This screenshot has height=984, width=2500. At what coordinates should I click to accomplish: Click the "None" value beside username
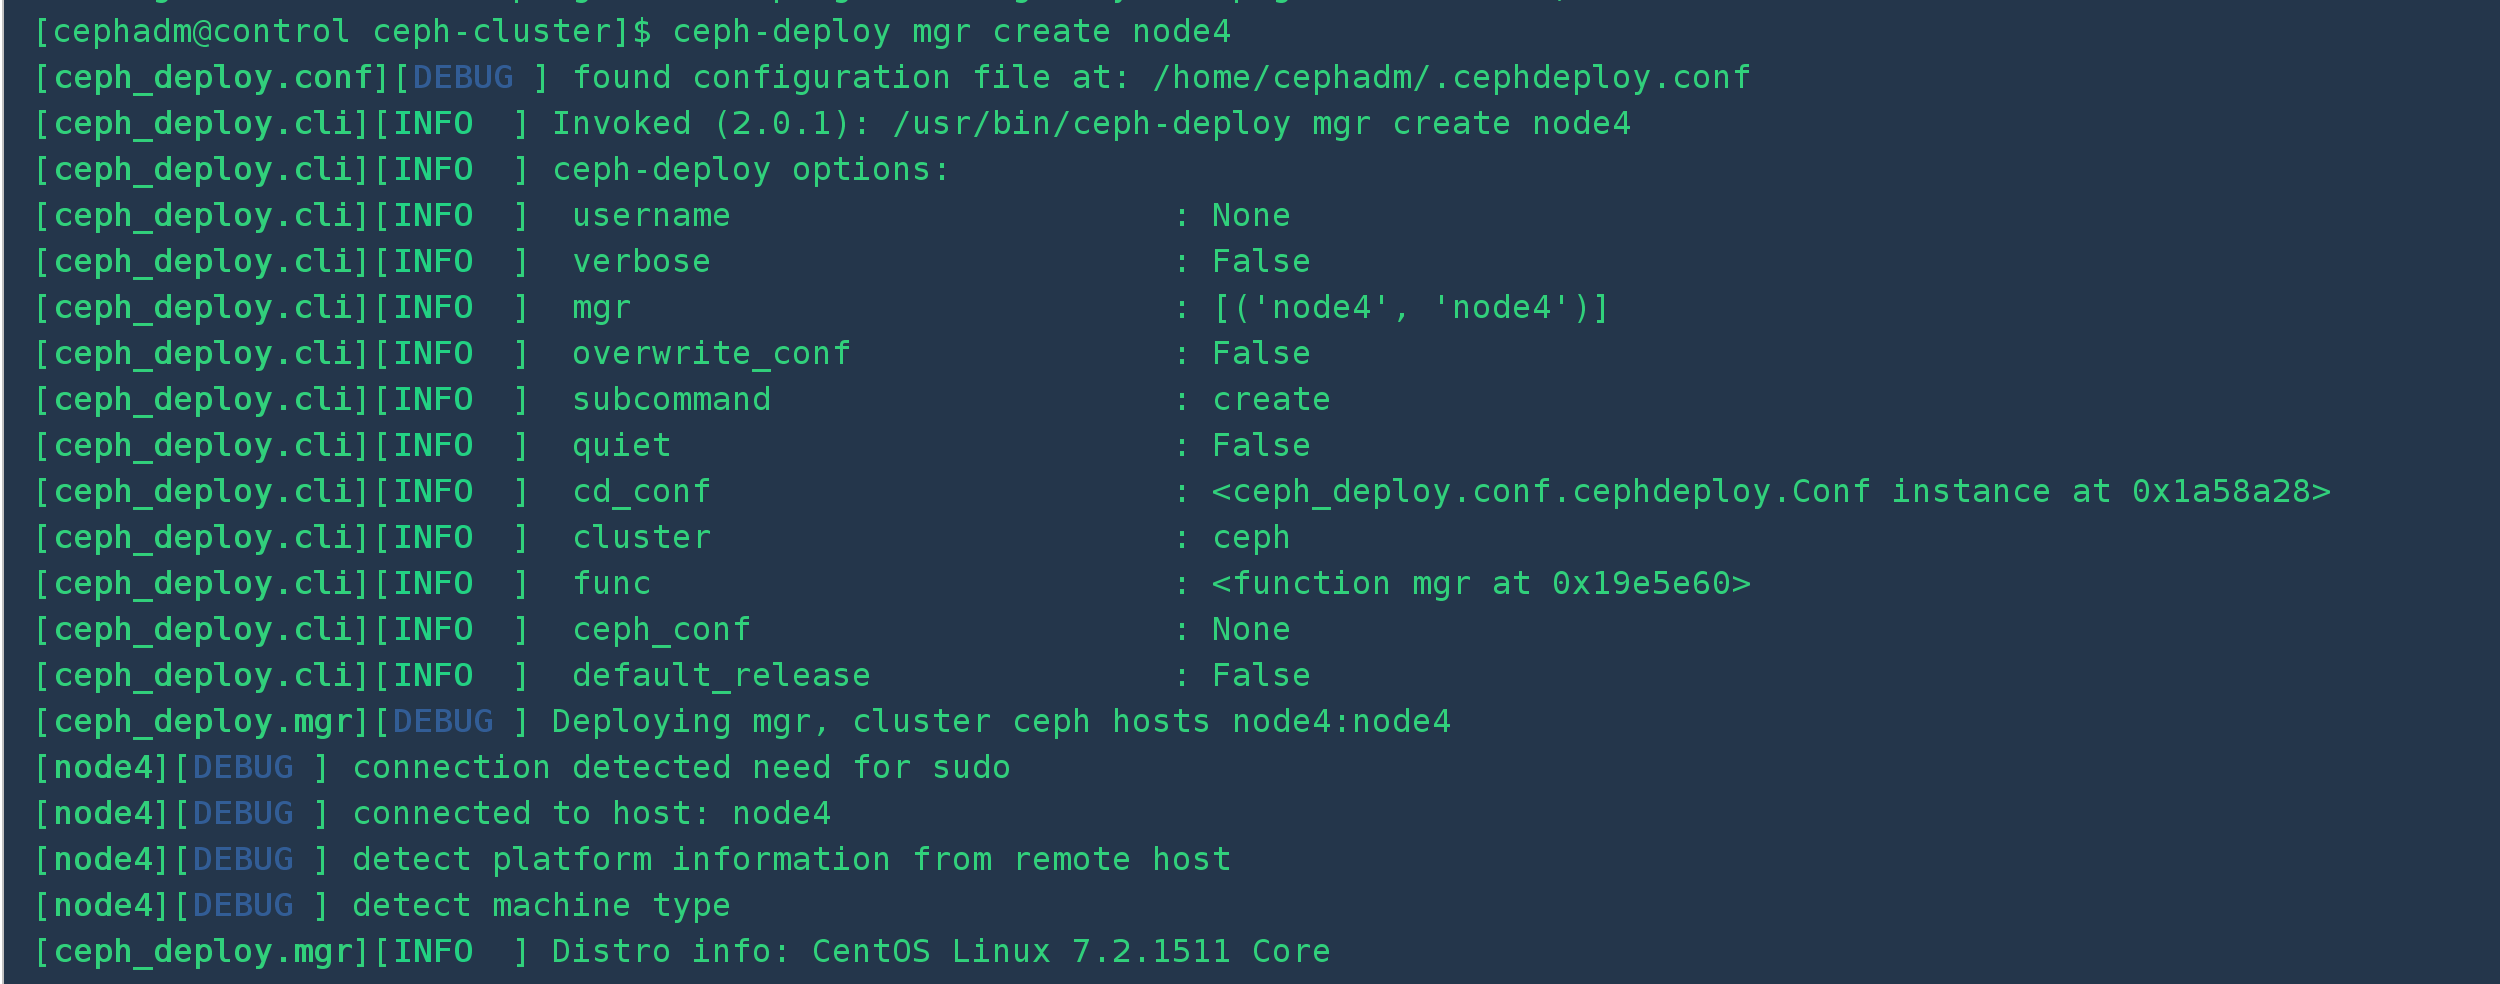(x=1252, y=216)
